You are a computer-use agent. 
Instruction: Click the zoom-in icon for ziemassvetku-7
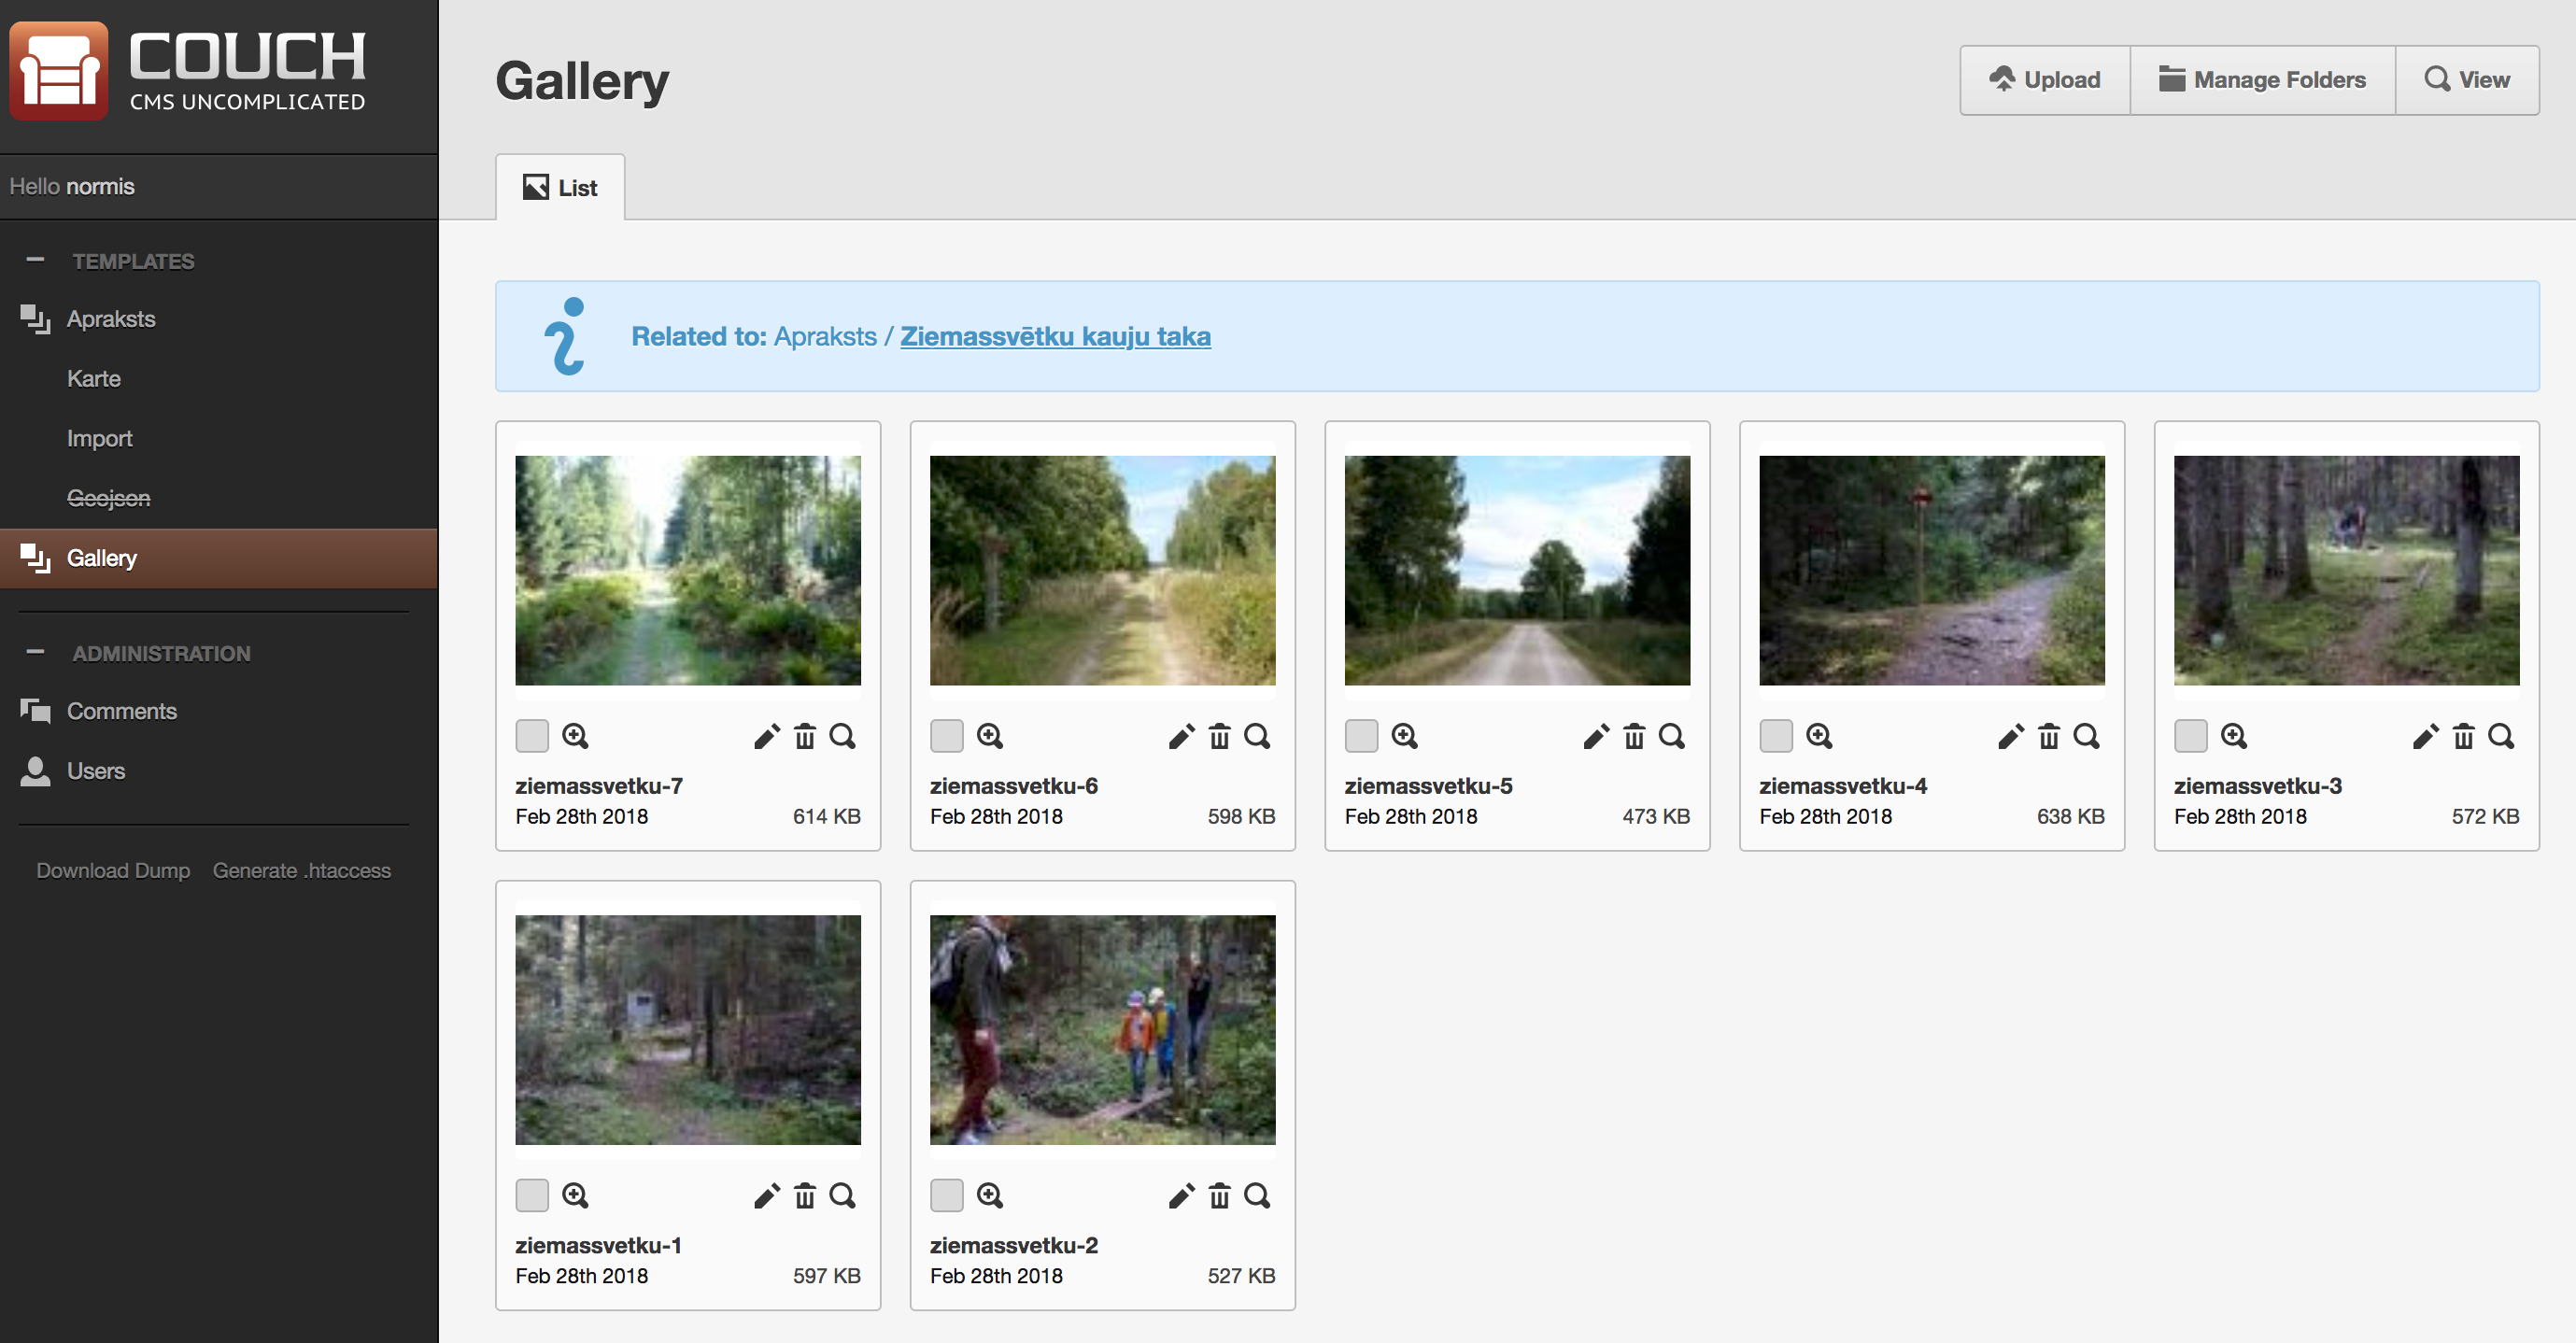point(575,736)
